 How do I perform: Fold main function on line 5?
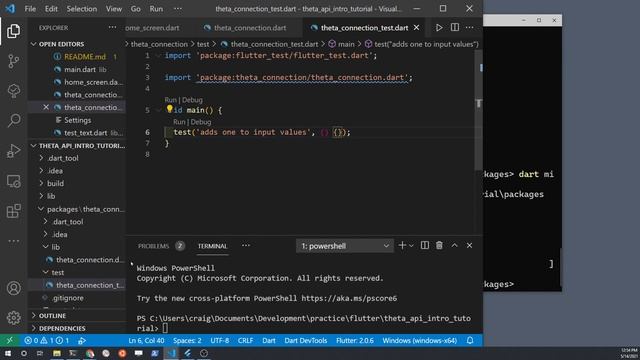point(158,110)
